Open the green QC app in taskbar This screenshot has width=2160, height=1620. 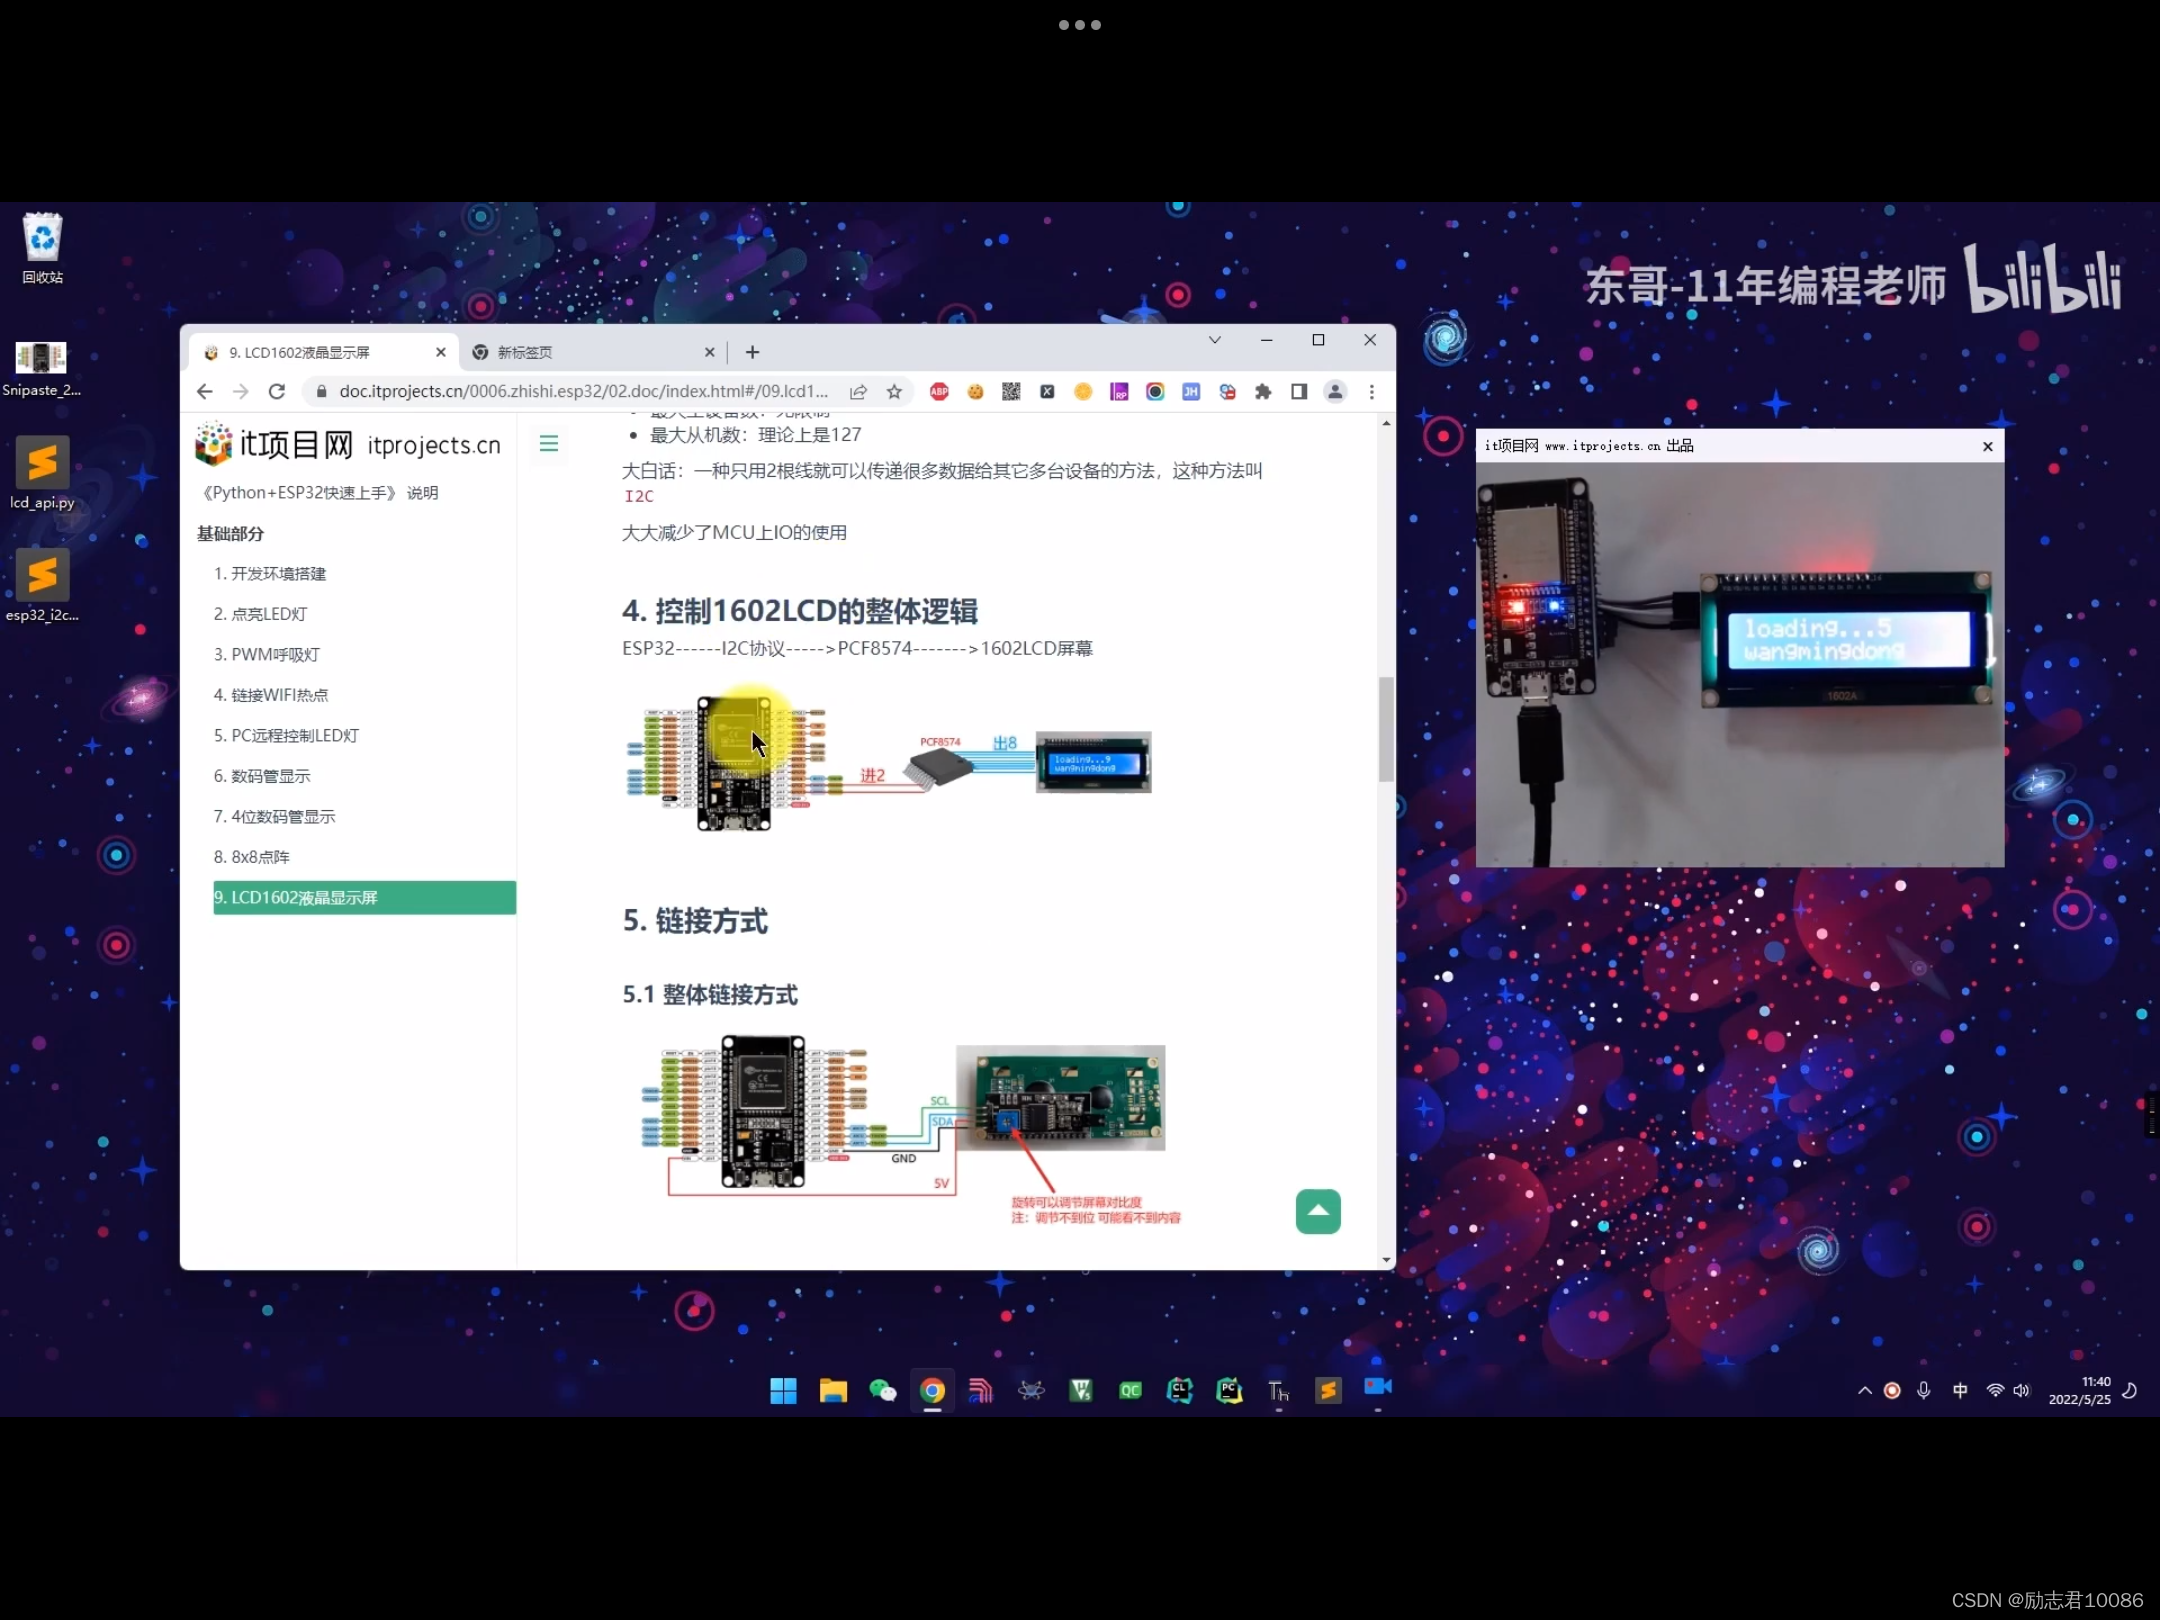pyautogui.click(x=1130, y=1390)
